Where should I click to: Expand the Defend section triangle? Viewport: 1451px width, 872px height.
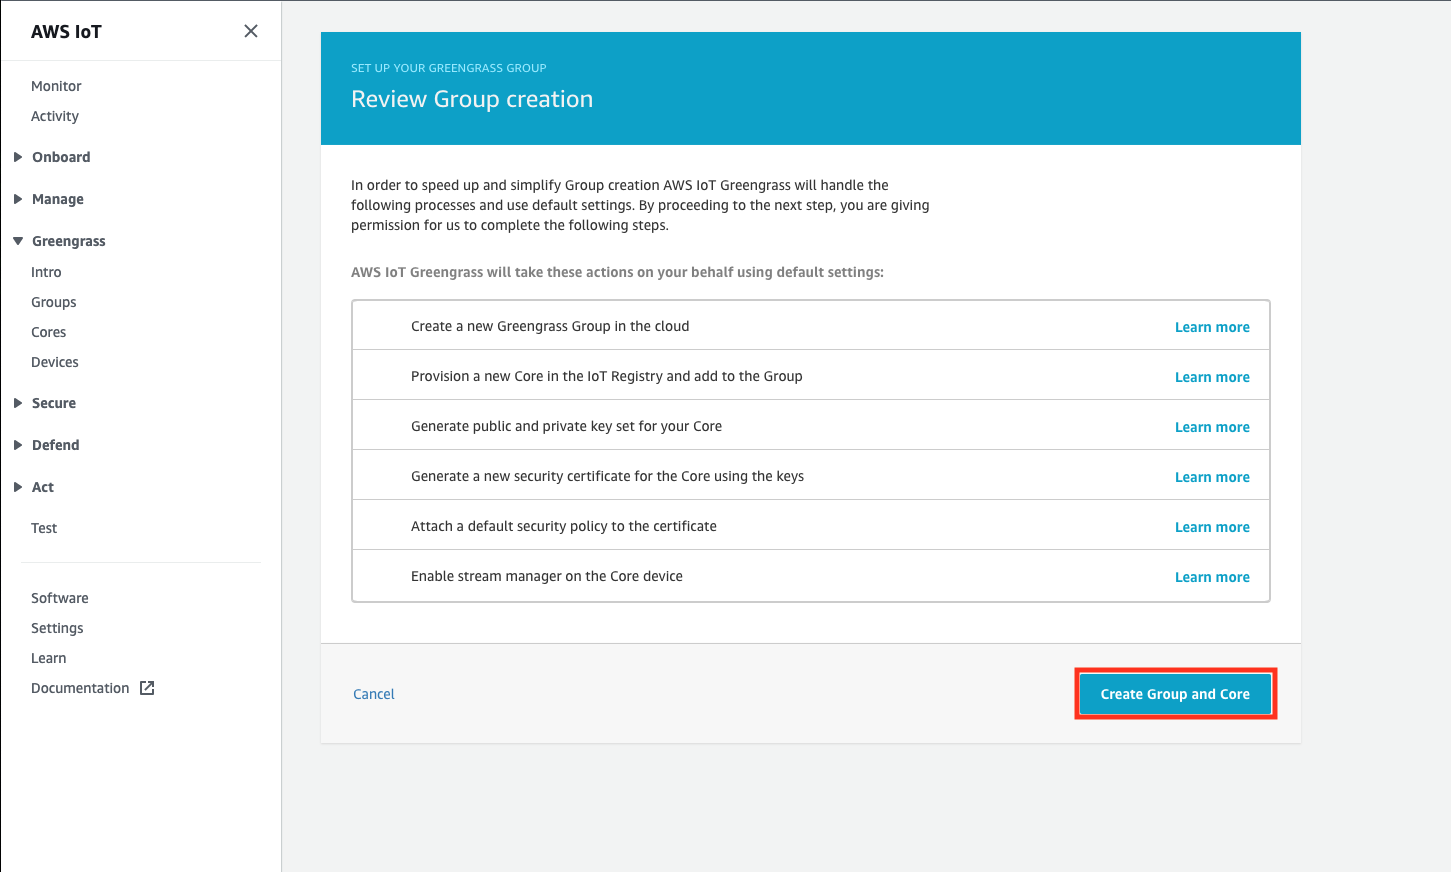pyautogui.click(x=18, y=445)
